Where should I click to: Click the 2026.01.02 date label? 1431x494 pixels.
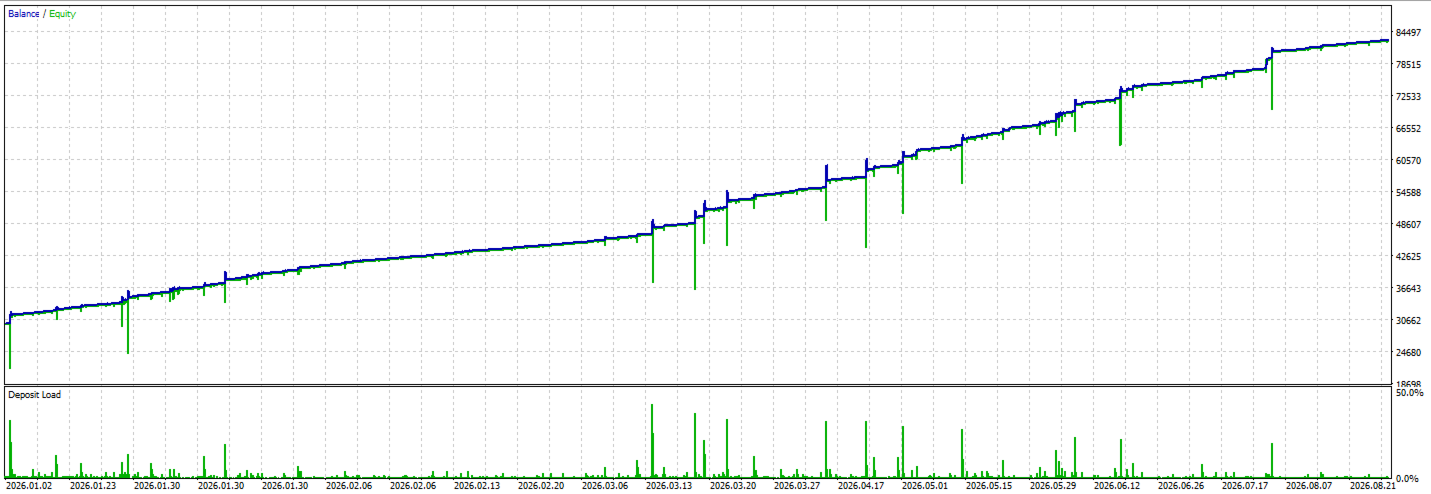pos(29,486)
